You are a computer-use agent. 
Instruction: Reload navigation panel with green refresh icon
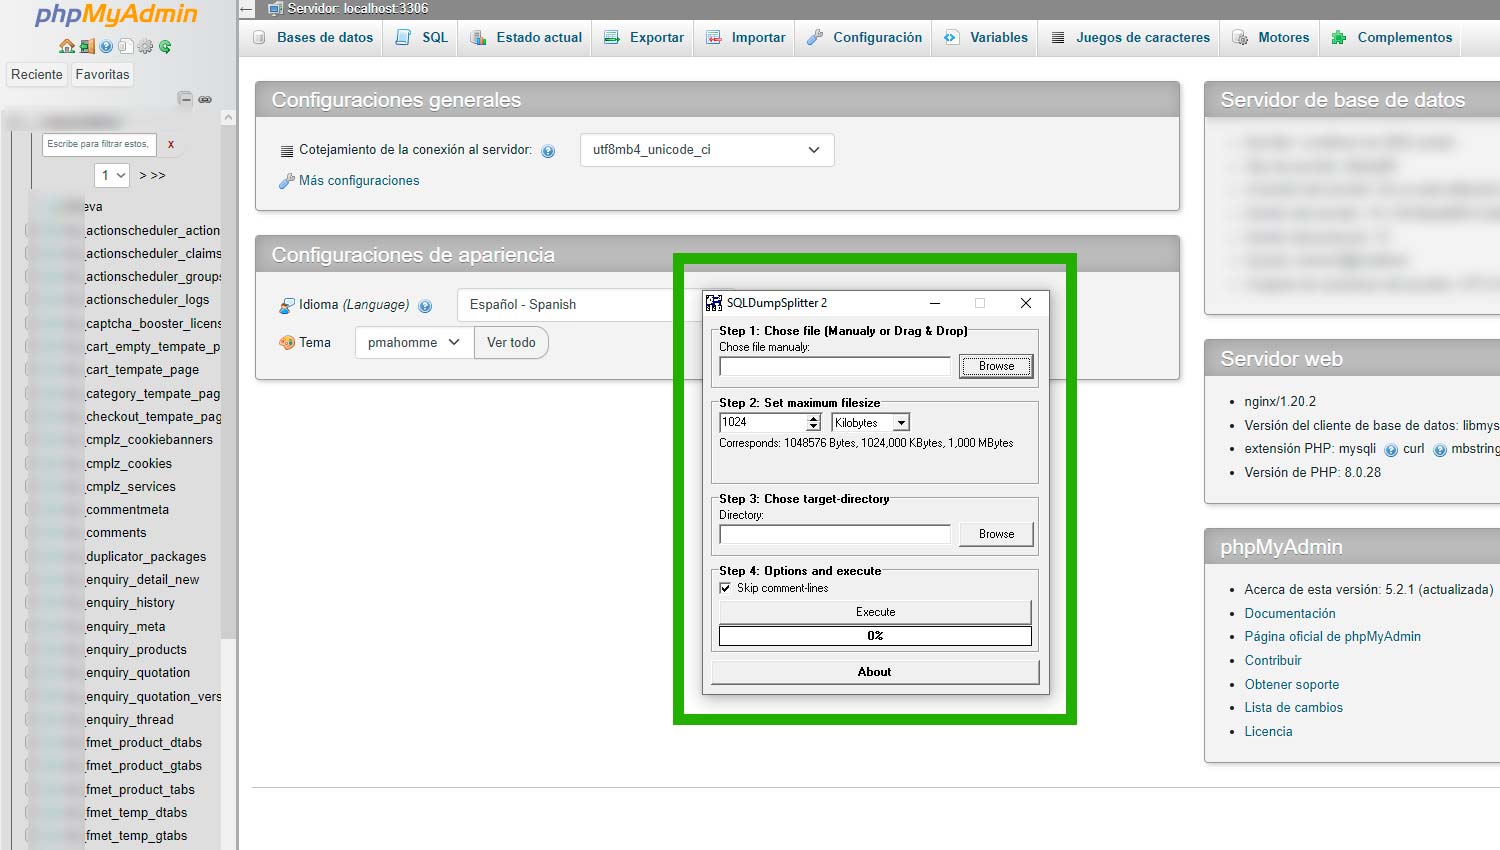click(165, 46)
